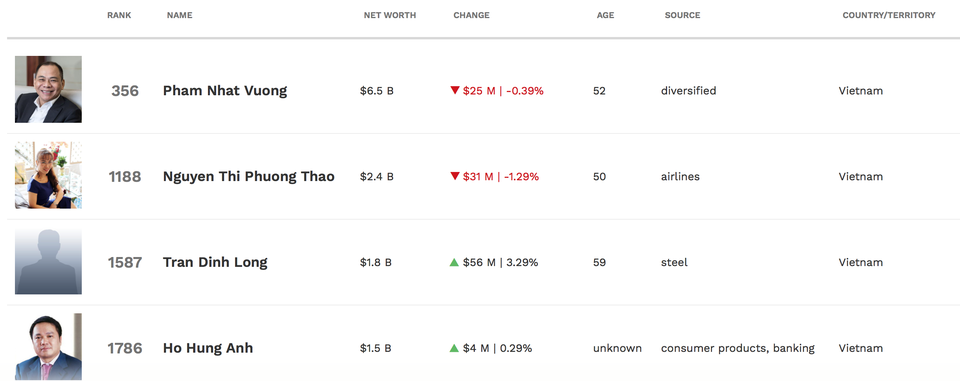Sort the list by RANK column
960x381 pixels.
(119, 15)
